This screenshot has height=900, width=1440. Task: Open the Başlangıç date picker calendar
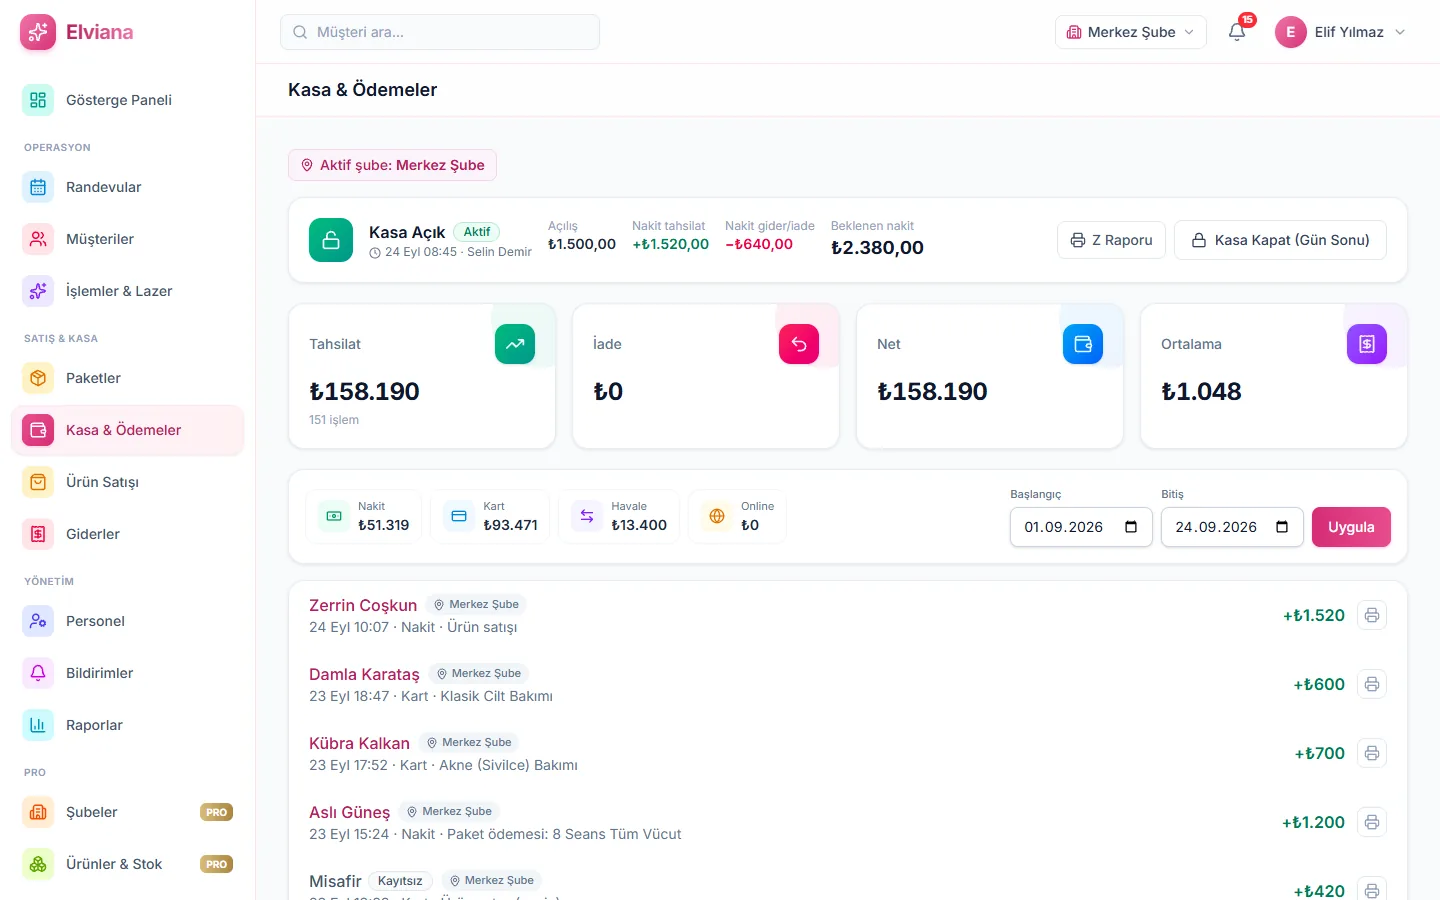point(1131,527)
